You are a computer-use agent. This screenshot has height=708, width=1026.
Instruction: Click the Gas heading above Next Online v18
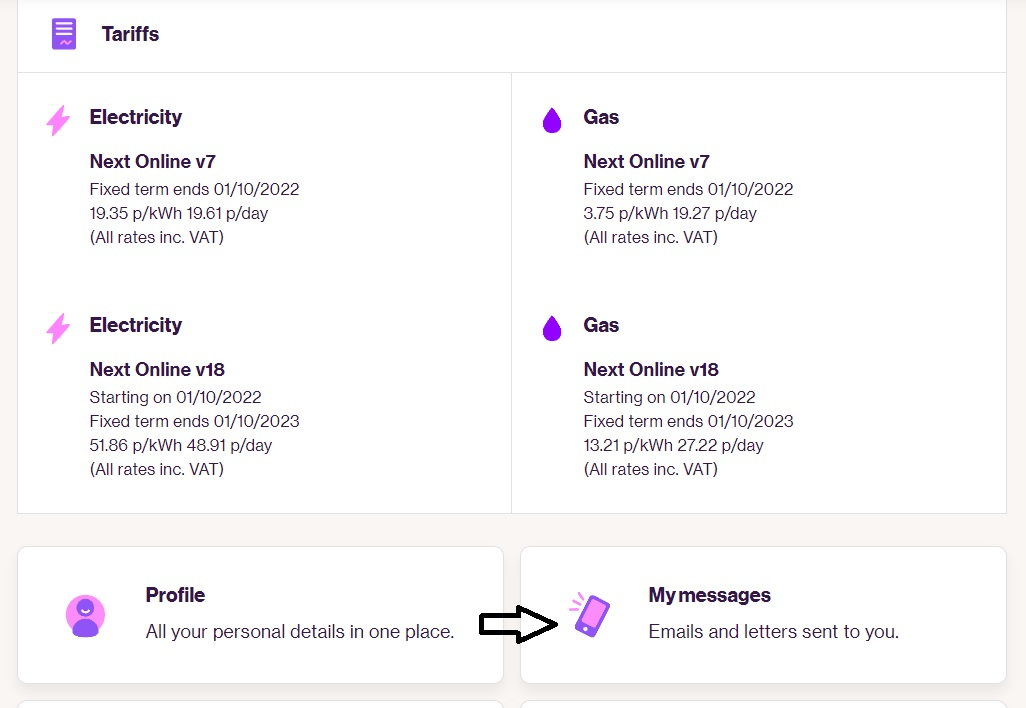pos(601,325)
